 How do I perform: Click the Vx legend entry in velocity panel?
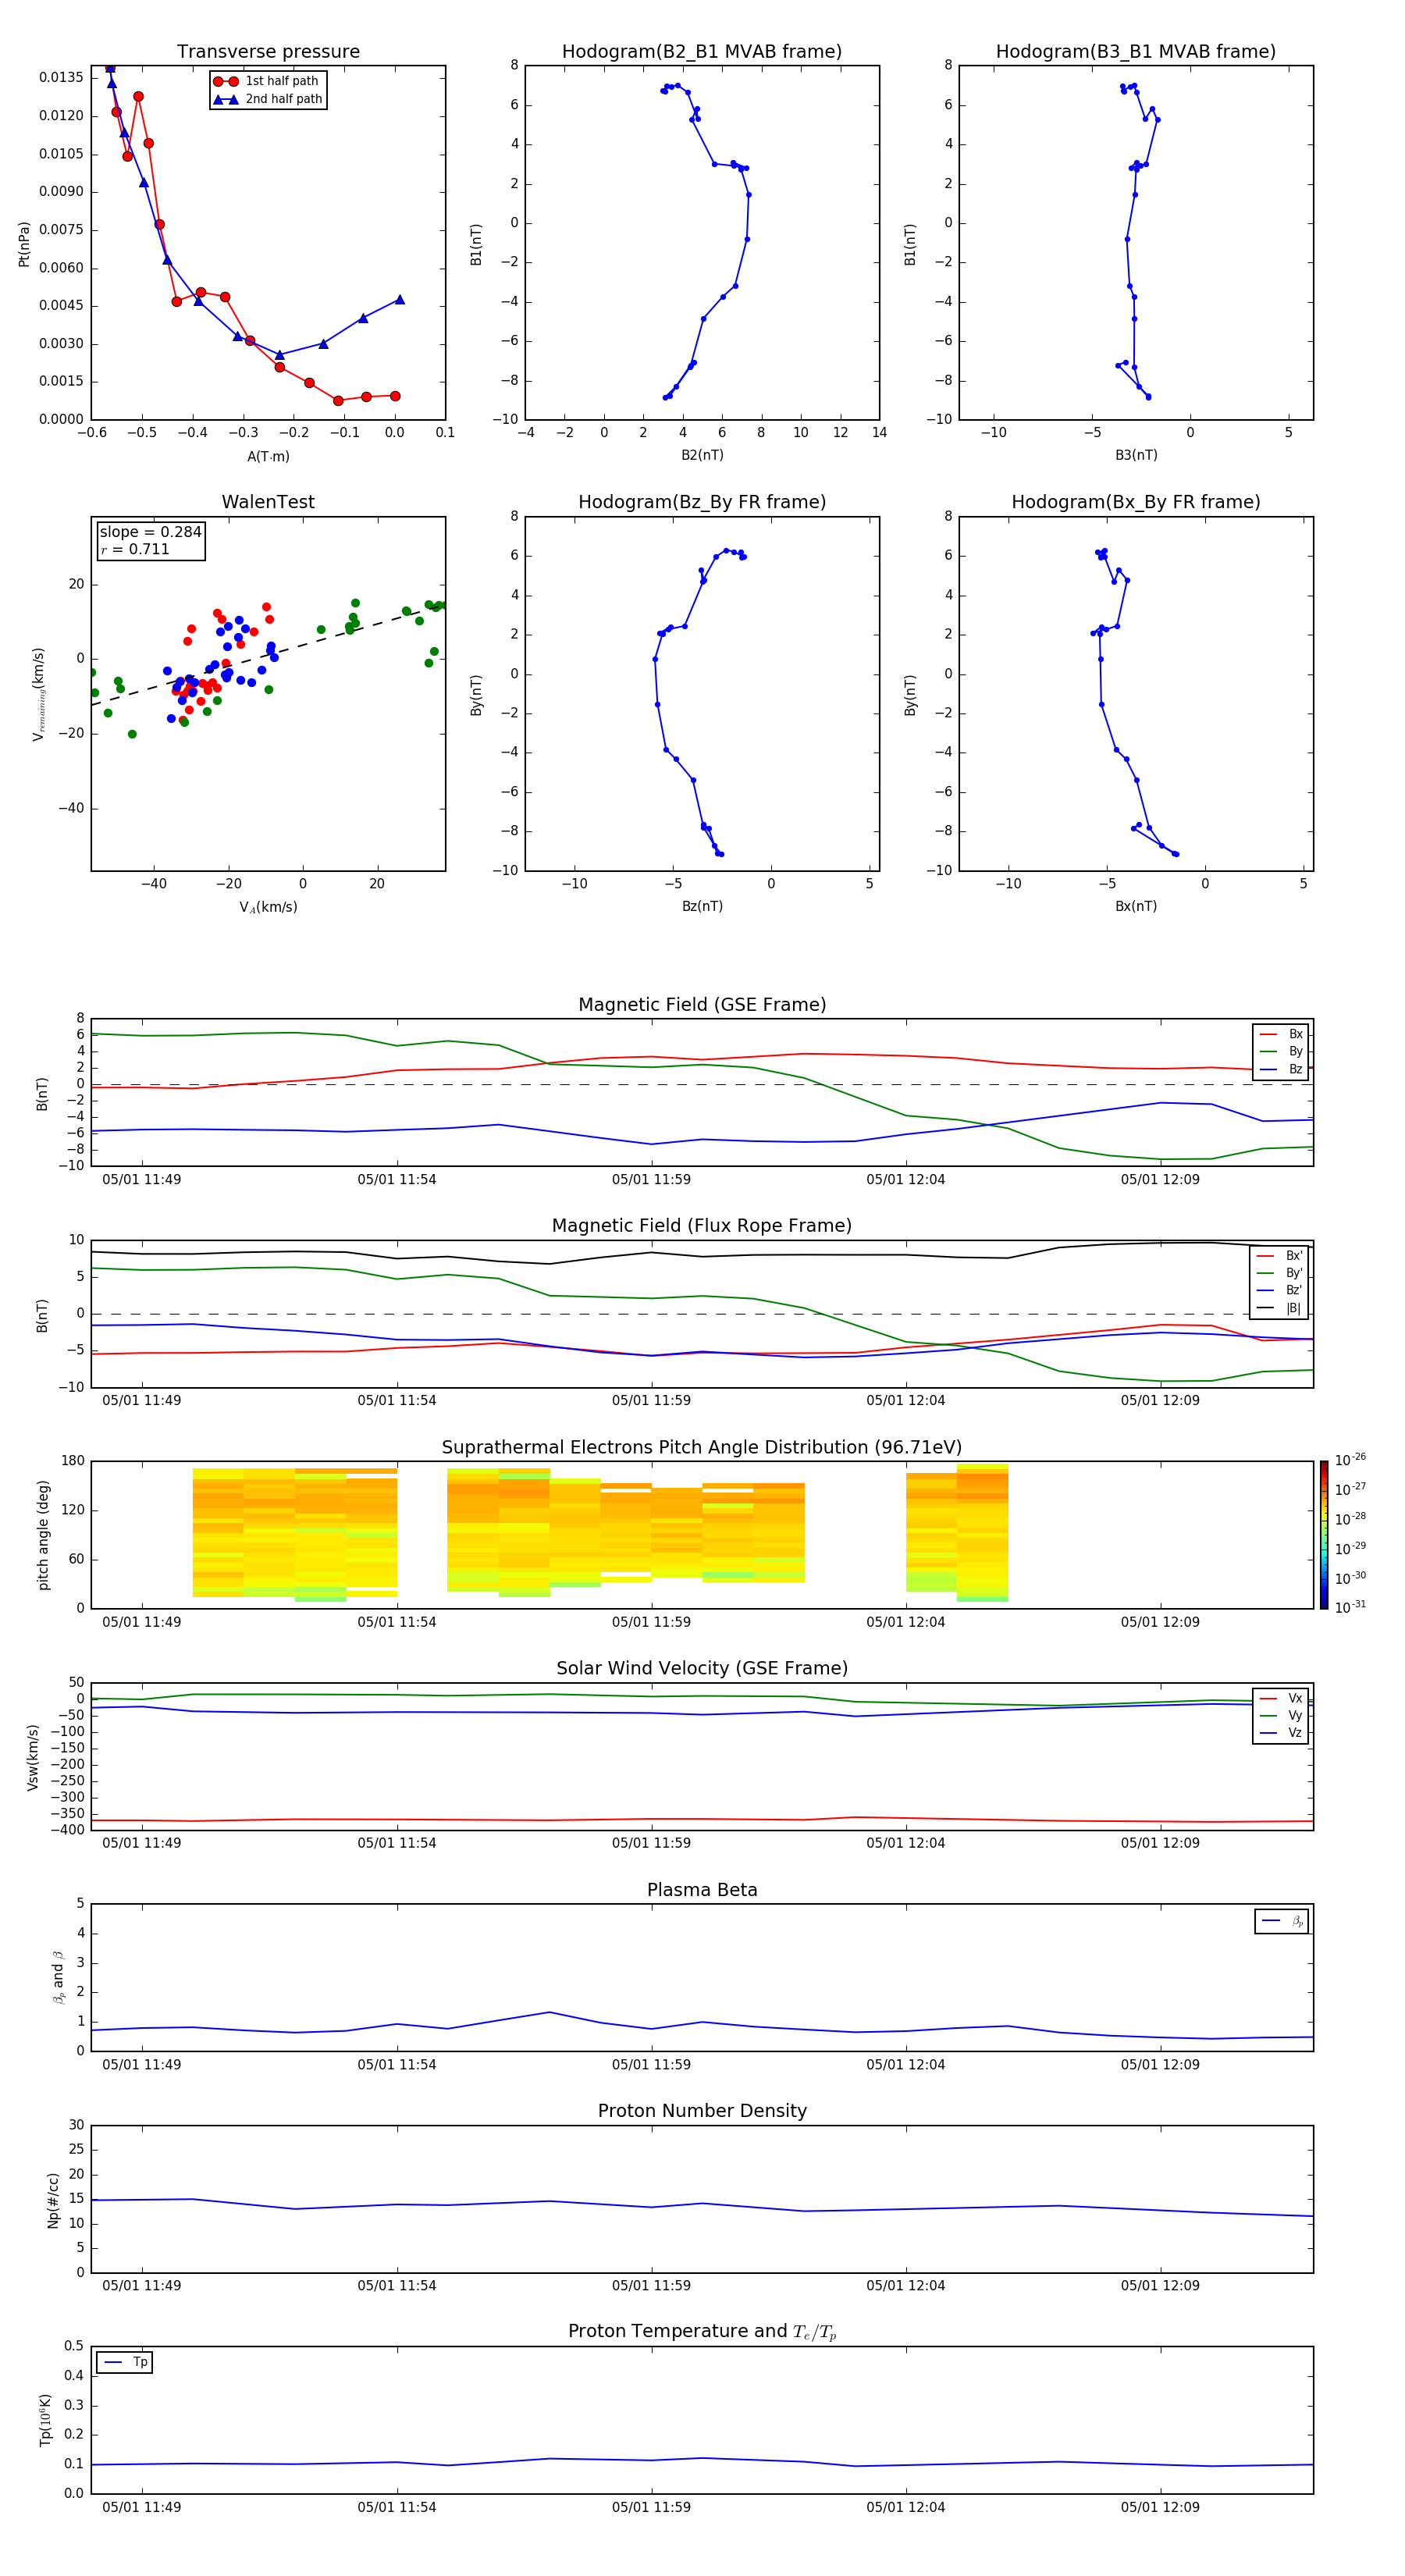click(1281, 1698)
